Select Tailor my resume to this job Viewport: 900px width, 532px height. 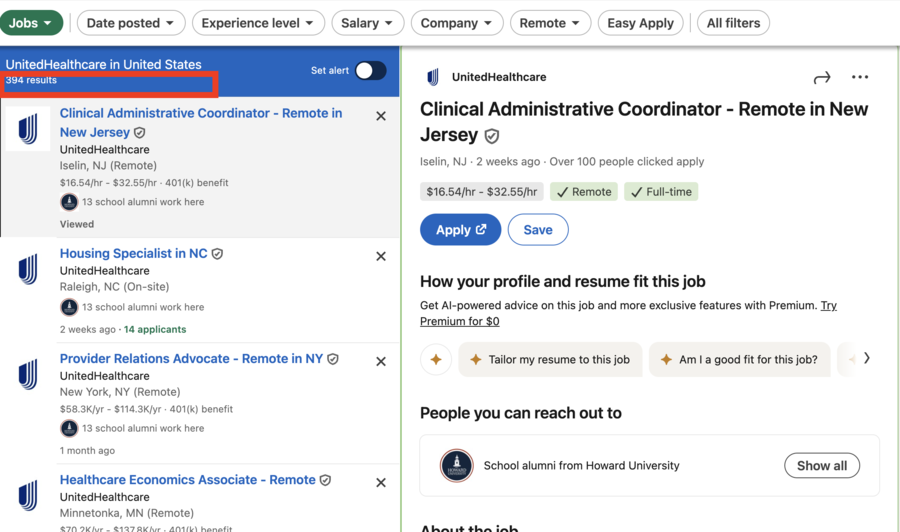click(550, 359)
